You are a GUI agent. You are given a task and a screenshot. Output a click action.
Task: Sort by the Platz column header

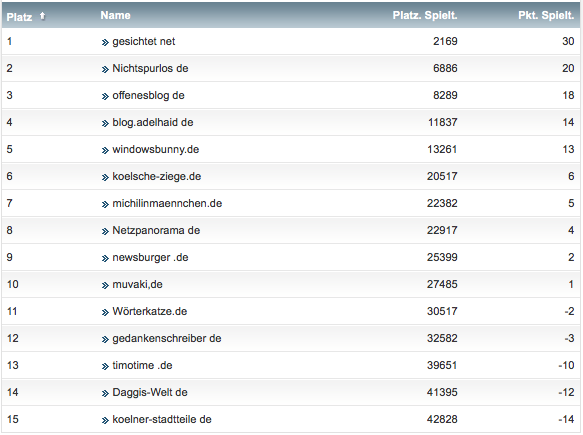tap(19, 17)
